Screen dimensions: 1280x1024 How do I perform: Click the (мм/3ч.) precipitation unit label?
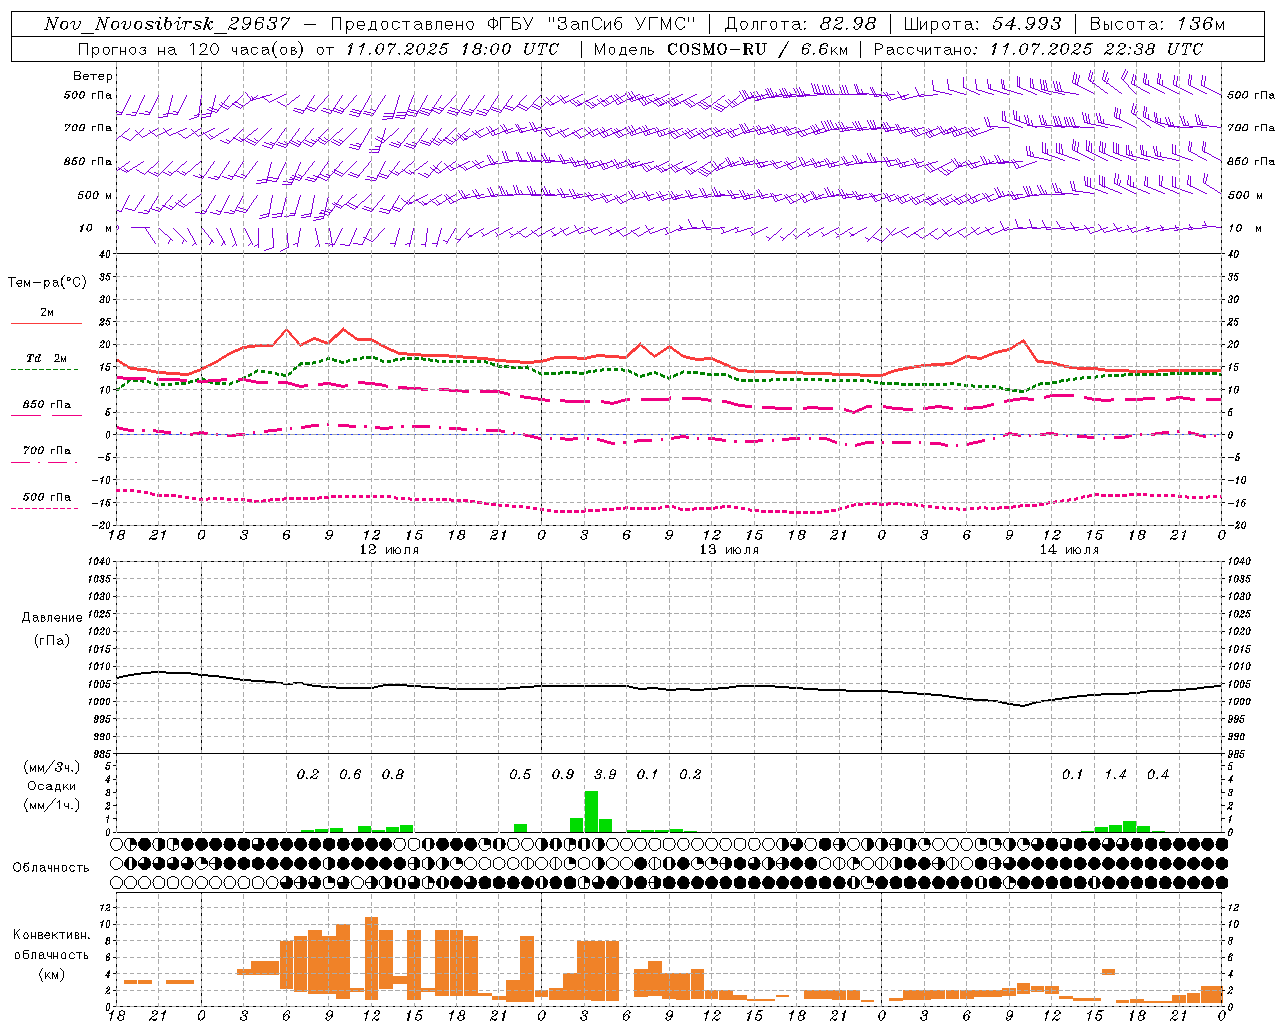[52, 768]
